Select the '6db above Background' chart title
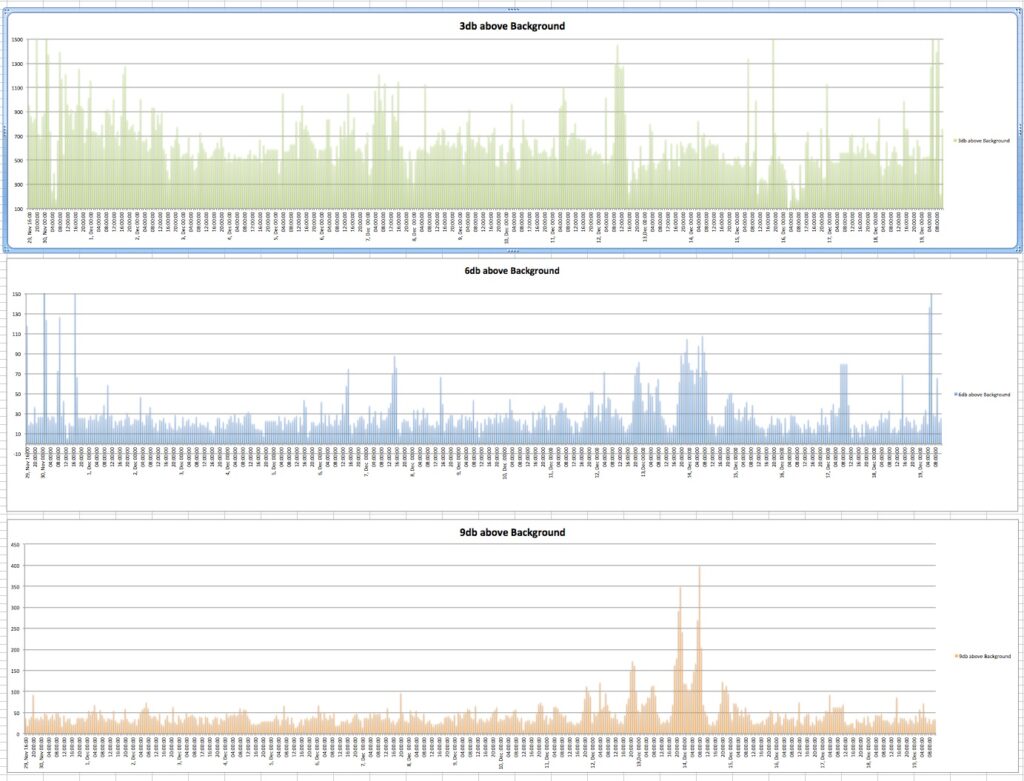This screenshot has width=1024, height=781. click(x=512, y=270)
